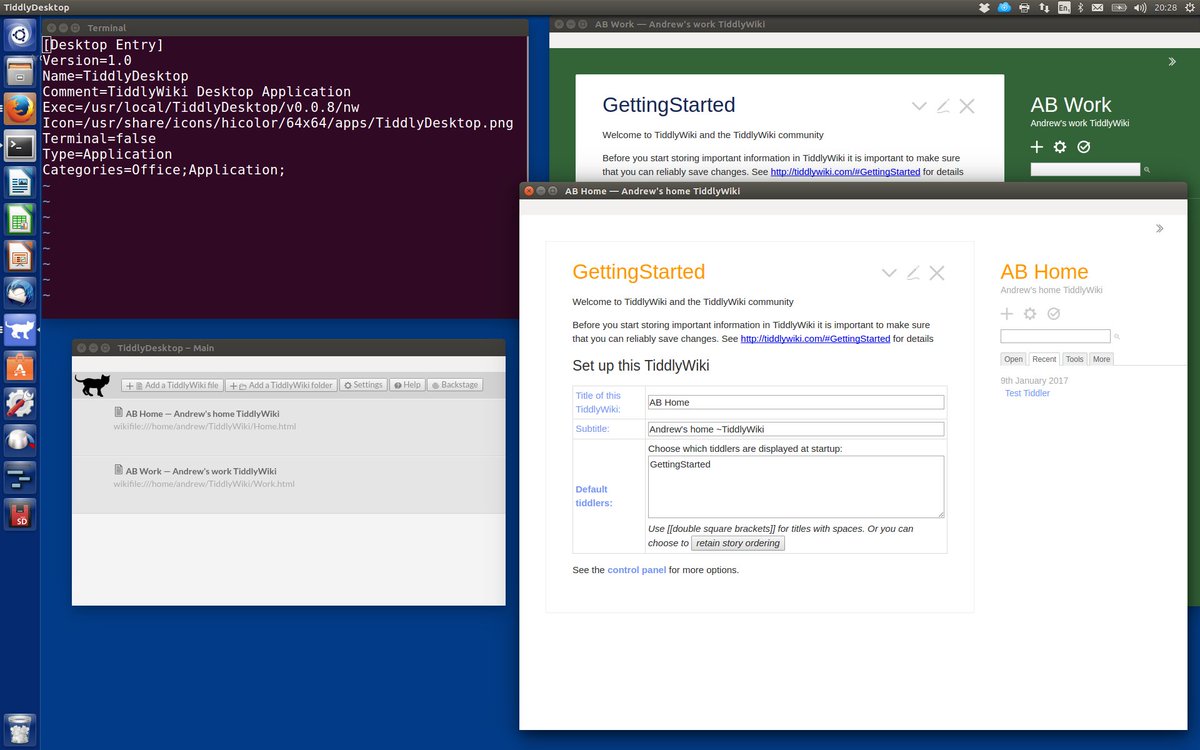Image resolution: width=1200 pixels, height=750 pixels.
Task: Click the wikifile Home.html path text
Action: 204,426
